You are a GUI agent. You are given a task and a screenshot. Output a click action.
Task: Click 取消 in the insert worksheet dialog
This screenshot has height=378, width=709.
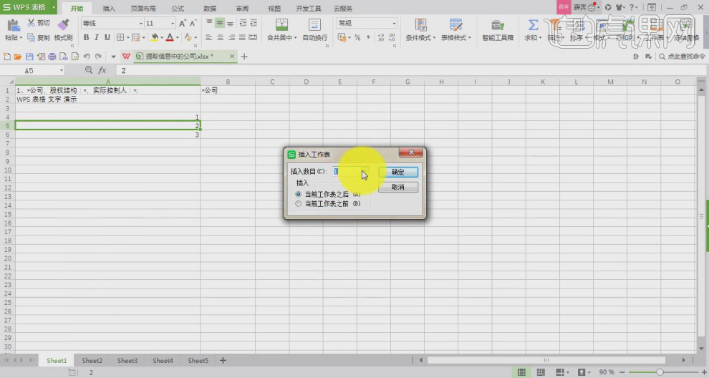click(398, 187)
